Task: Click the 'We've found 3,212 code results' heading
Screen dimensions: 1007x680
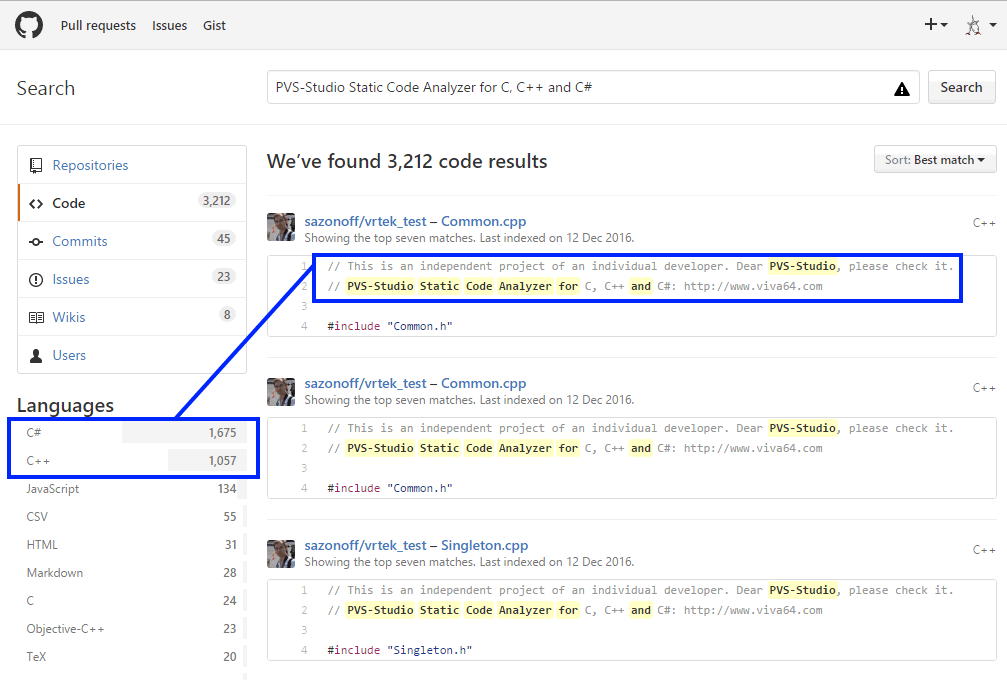Action: (x=407, y=161)
